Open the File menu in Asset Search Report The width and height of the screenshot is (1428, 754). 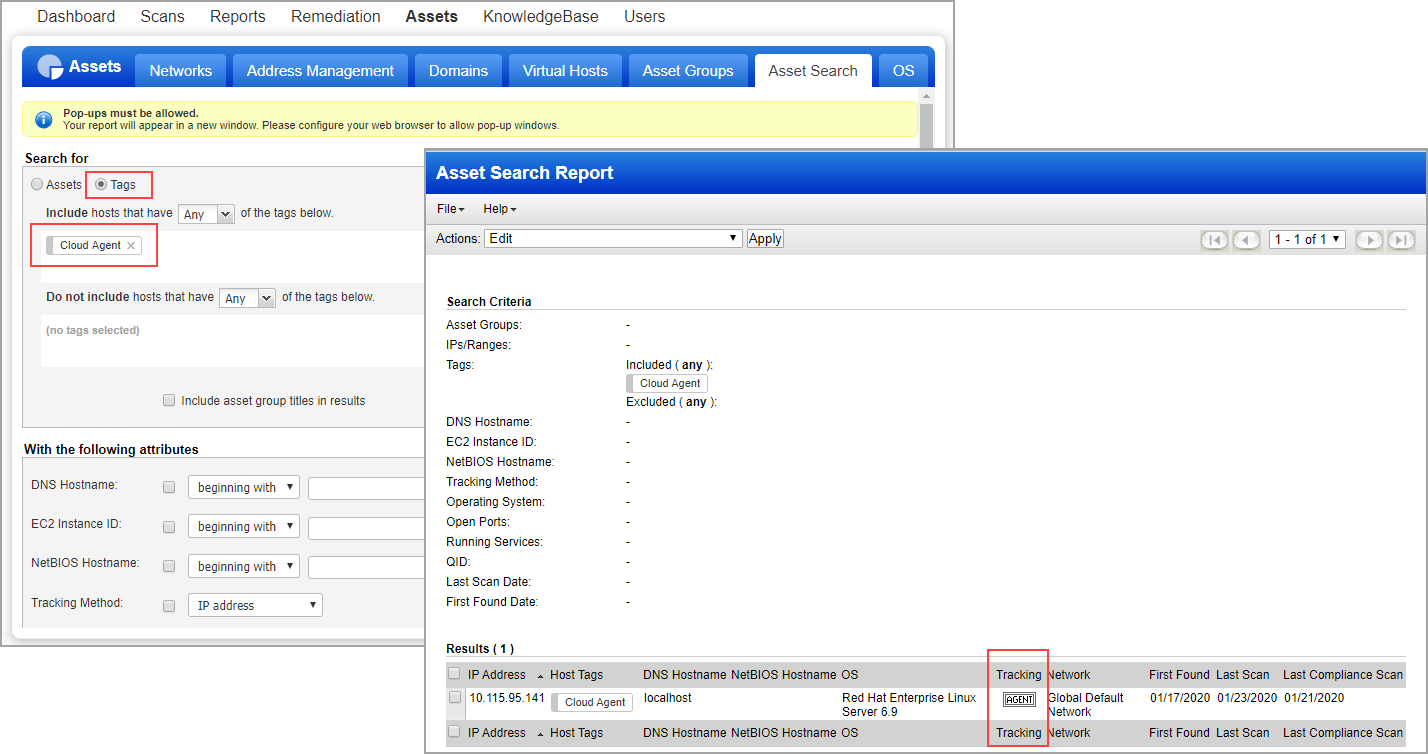click(x=450, y=209)
